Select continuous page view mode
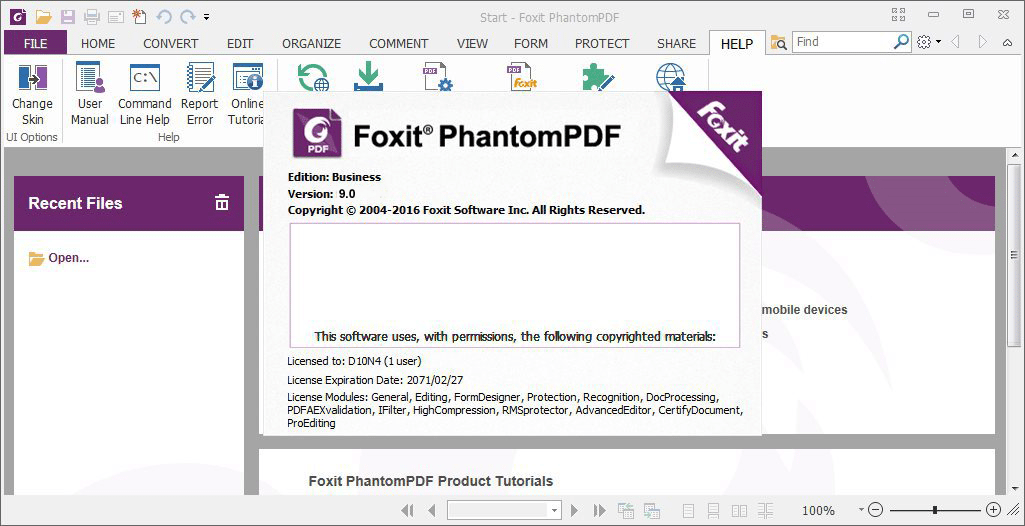The width and height of the screenshot is (1025, 526). [713, 510]
